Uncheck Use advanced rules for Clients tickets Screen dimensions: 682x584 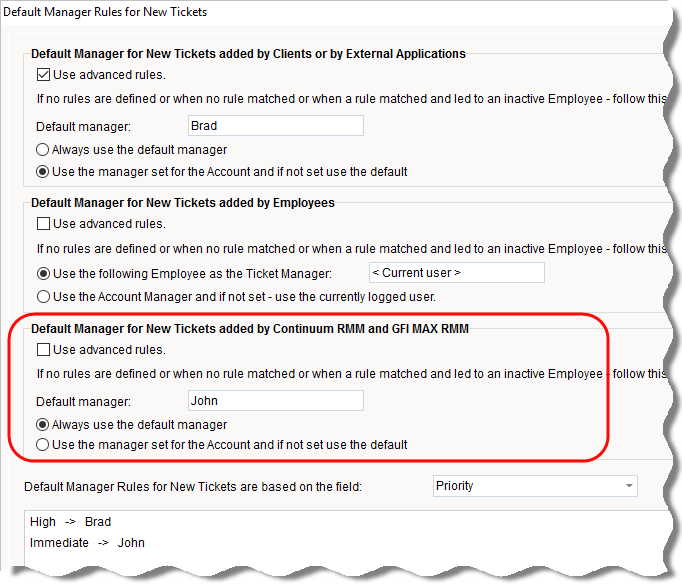point(44,75)
